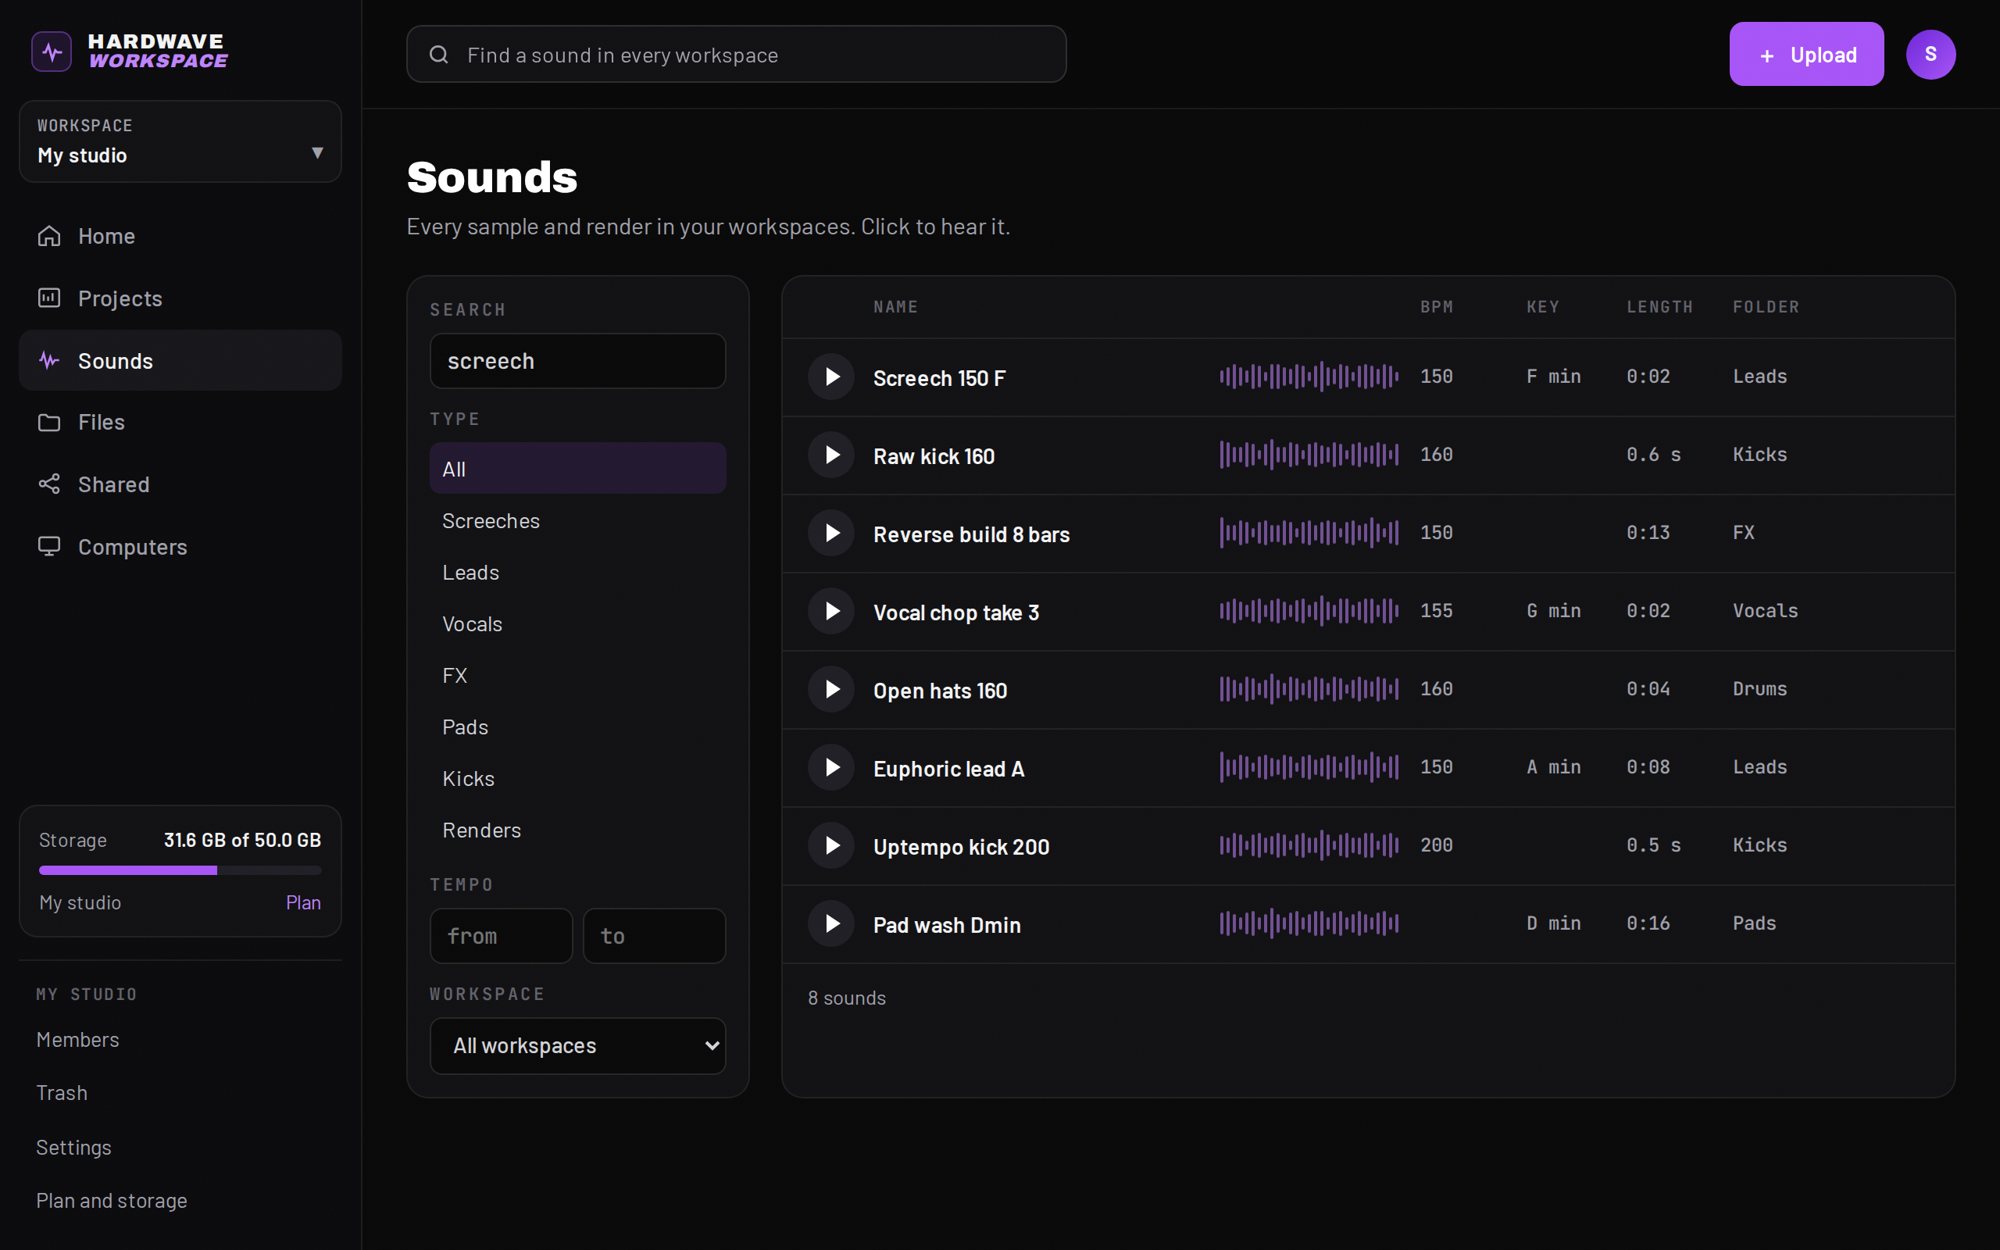Select Sounds in the sidebar

[x=180, y=360]
